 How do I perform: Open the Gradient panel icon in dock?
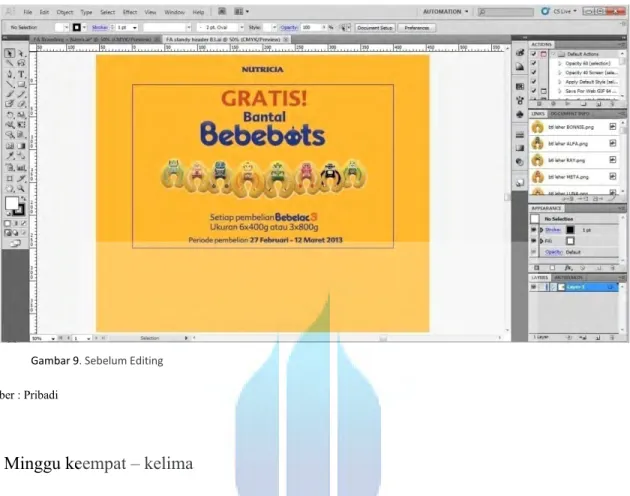click(520, 148)
